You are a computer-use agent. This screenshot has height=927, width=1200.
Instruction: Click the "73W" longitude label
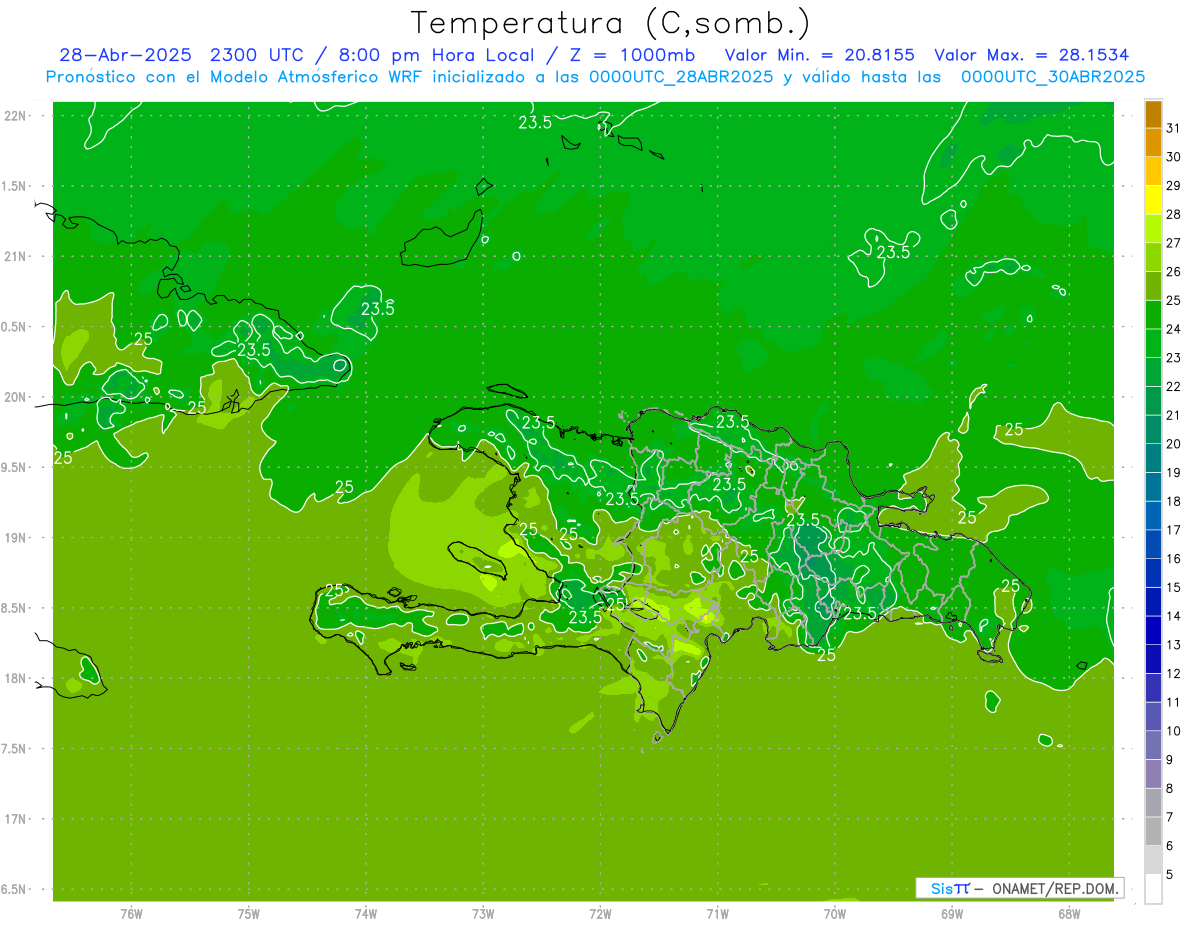tap(483, 913)
